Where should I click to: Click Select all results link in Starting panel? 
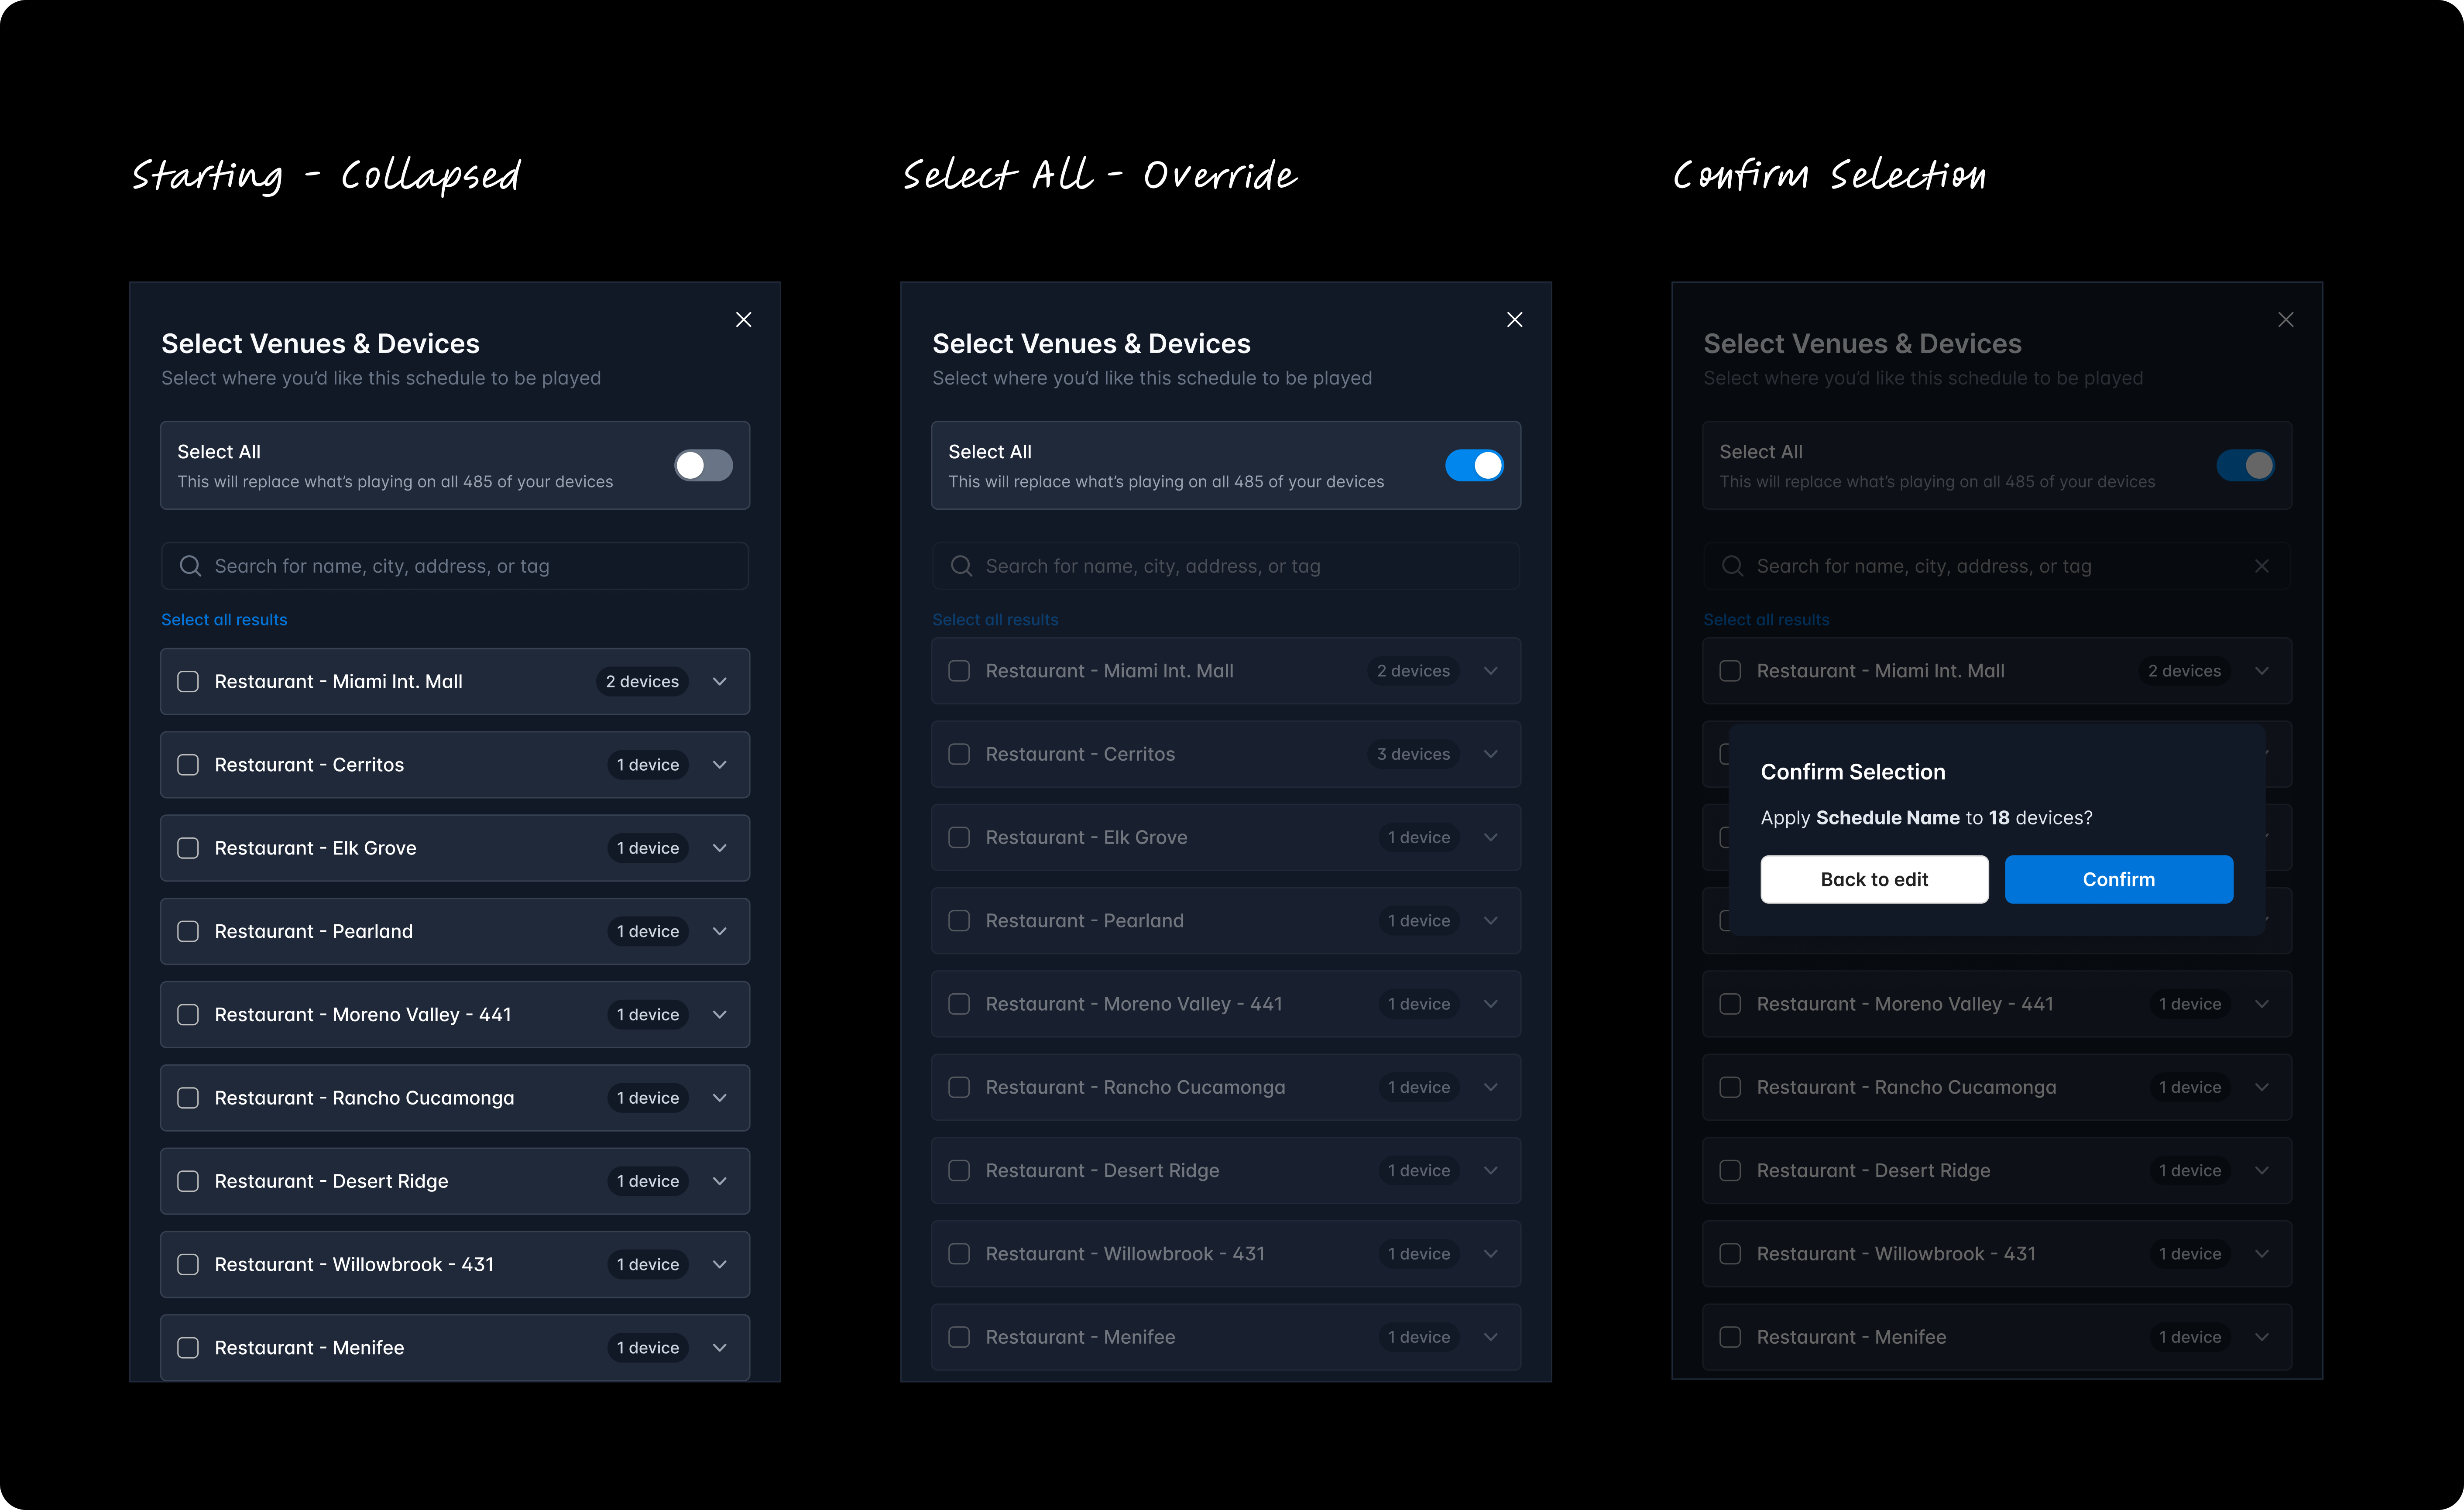[224, 620]
